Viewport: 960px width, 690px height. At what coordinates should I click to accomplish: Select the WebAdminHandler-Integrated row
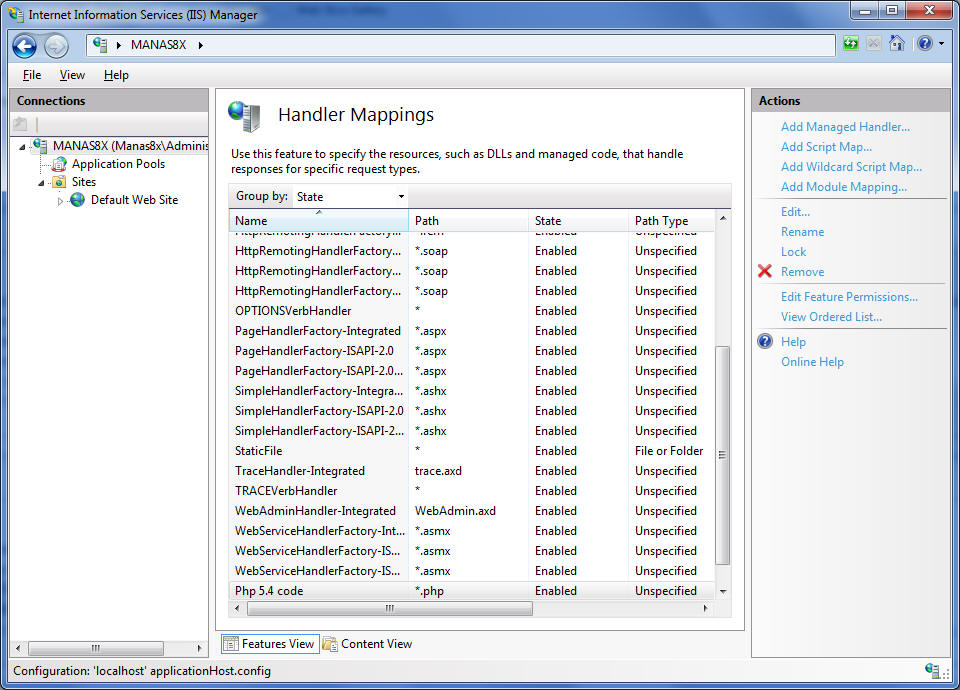(471, 511)
